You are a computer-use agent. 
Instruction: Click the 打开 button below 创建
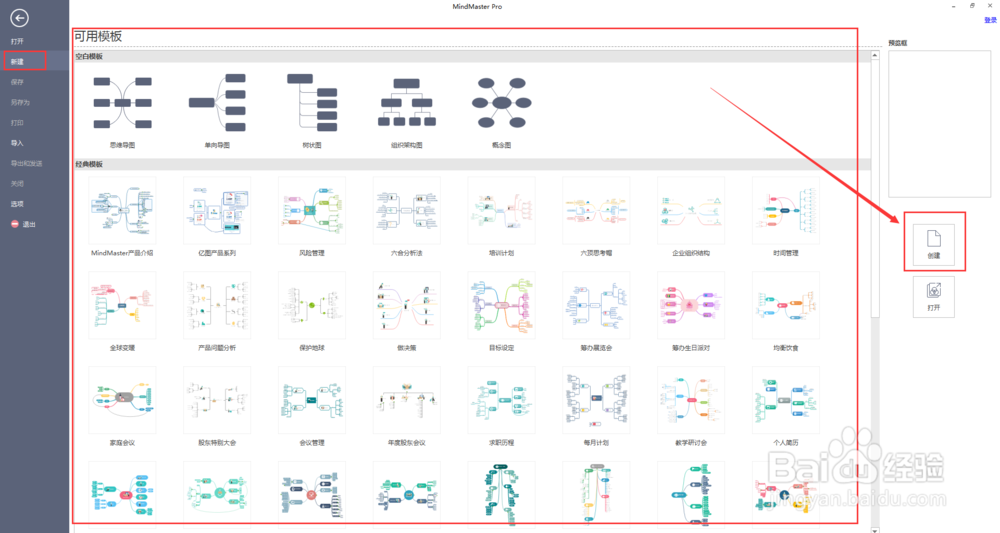[934, 297]
